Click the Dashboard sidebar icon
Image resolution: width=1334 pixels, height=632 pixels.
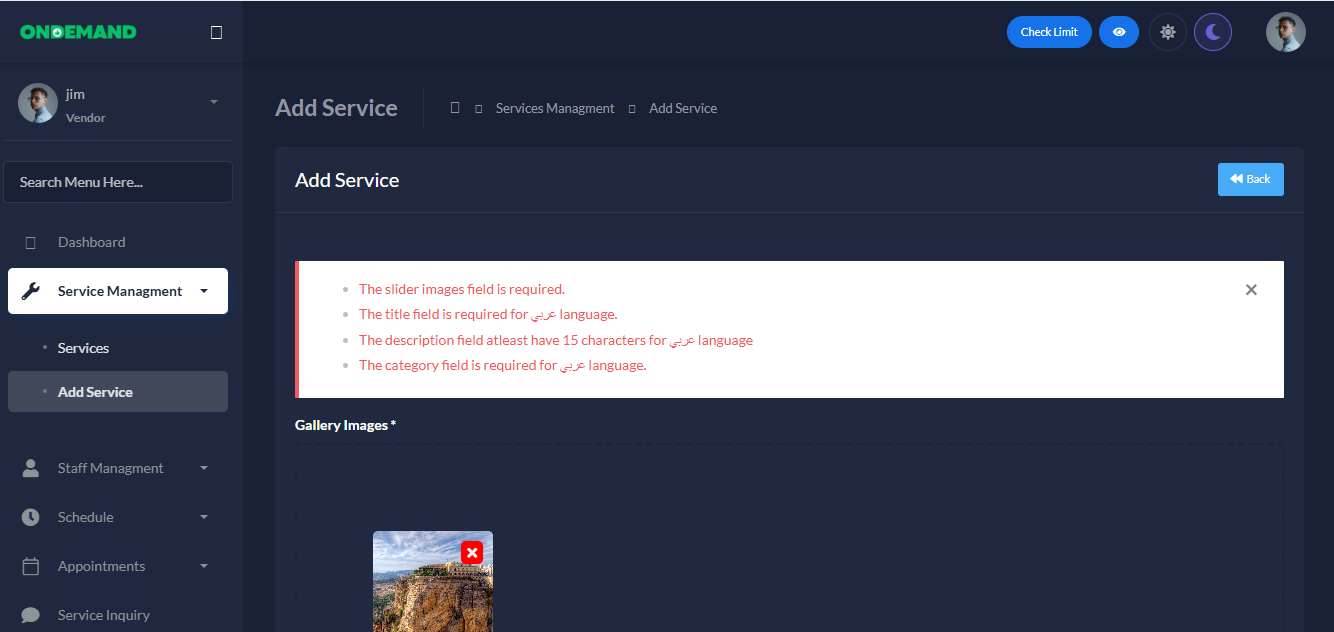point(30,242)
